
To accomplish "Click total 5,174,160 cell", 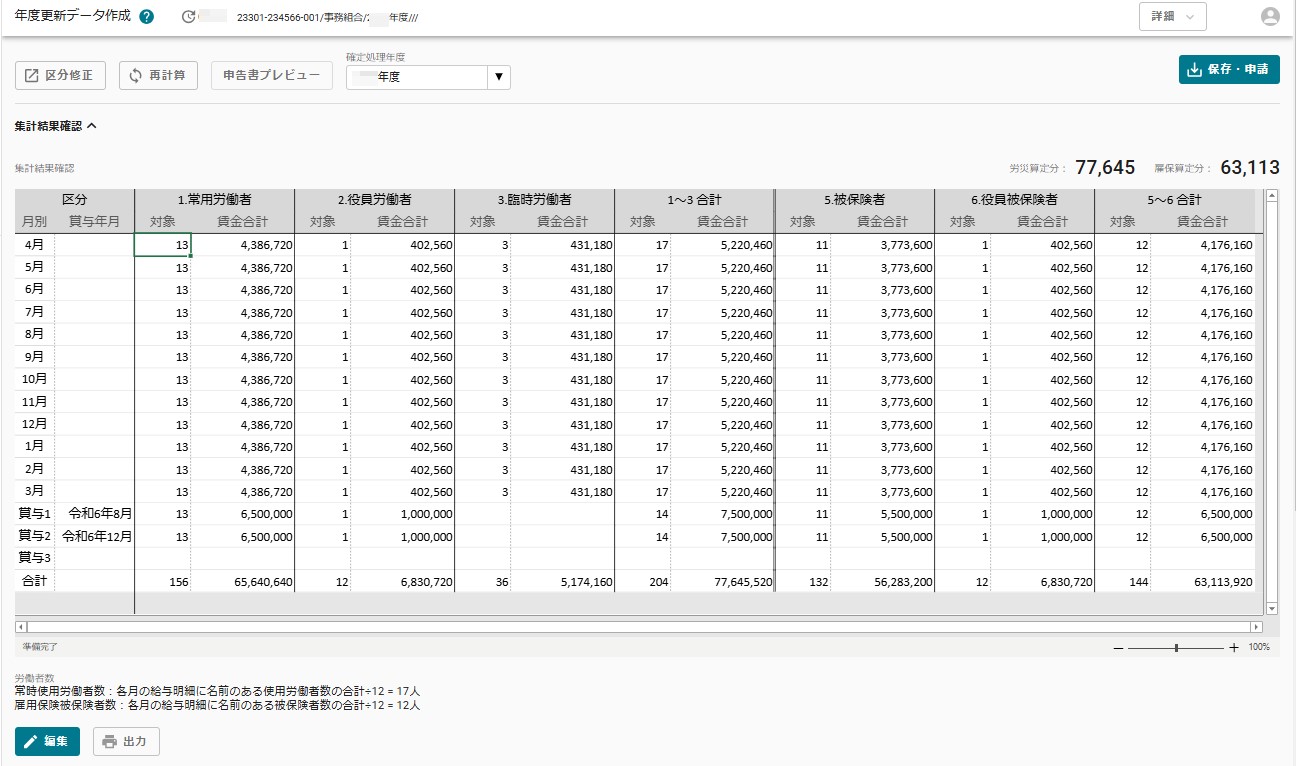I will point(563,581).
